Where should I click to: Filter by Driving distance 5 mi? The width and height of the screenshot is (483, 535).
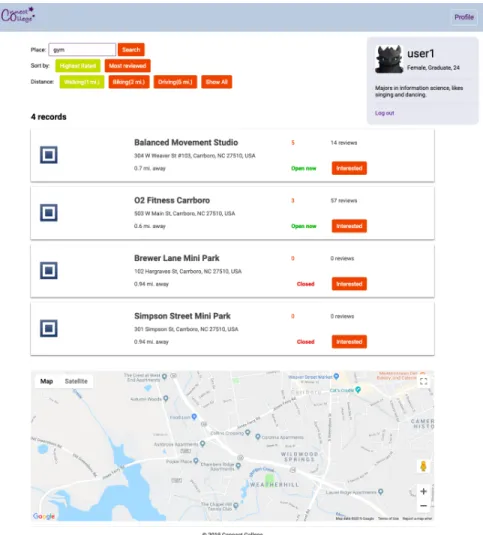point(175,82)
